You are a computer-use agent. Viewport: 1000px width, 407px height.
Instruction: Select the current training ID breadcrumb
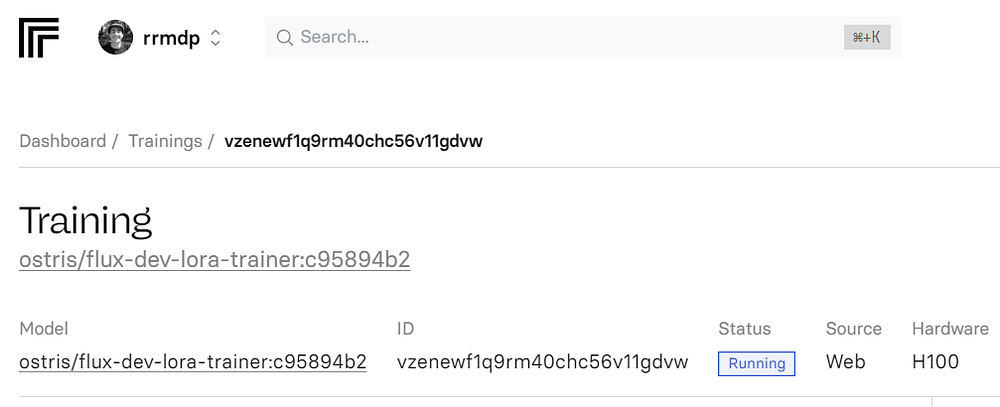pyautogui.click(x=353, y=141)
